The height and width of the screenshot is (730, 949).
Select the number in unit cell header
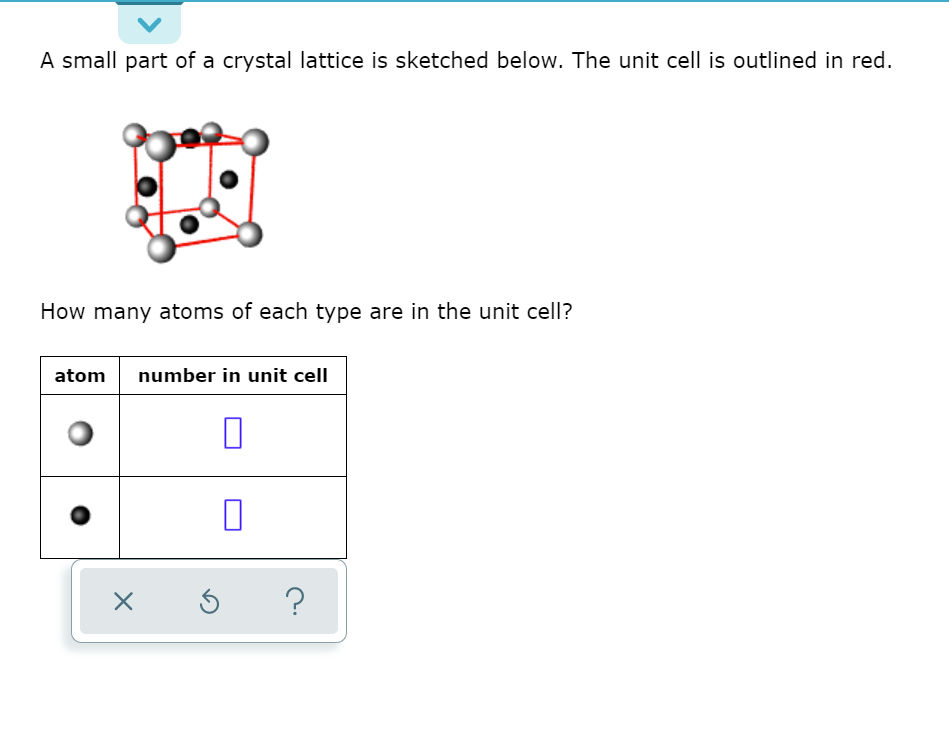tap(232, 375)
